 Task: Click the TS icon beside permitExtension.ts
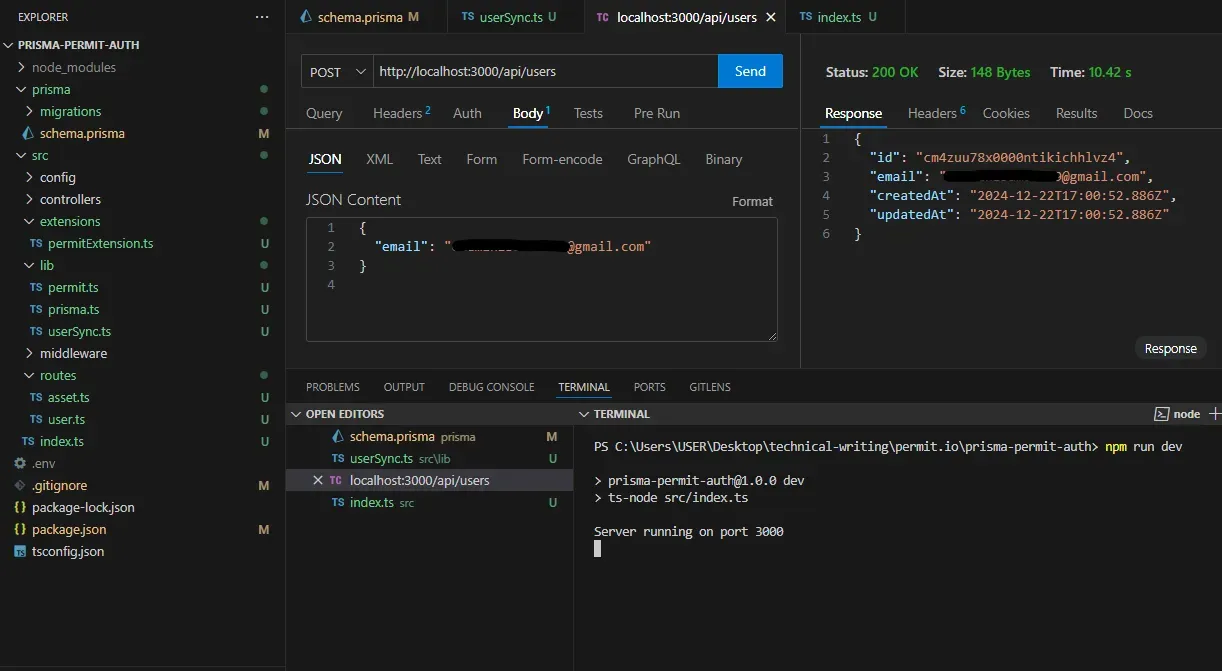click(36, 243)
